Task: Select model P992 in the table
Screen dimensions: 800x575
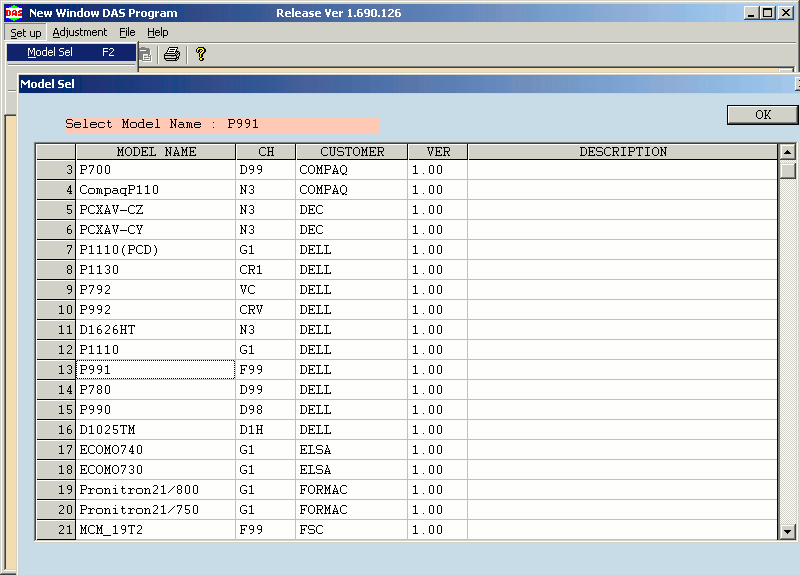Action: [156, 310]
